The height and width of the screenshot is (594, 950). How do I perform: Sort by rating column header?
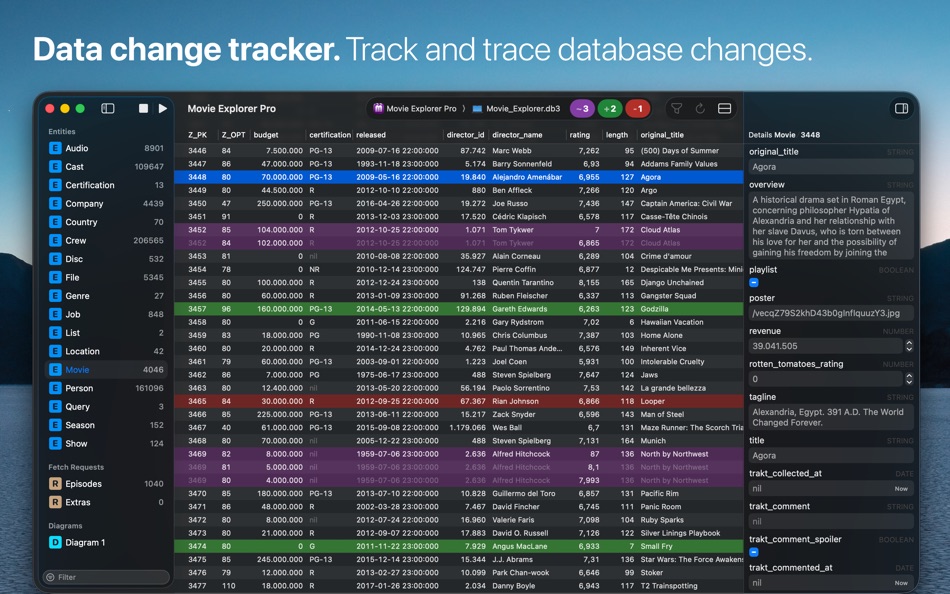(x=579, y=135)
